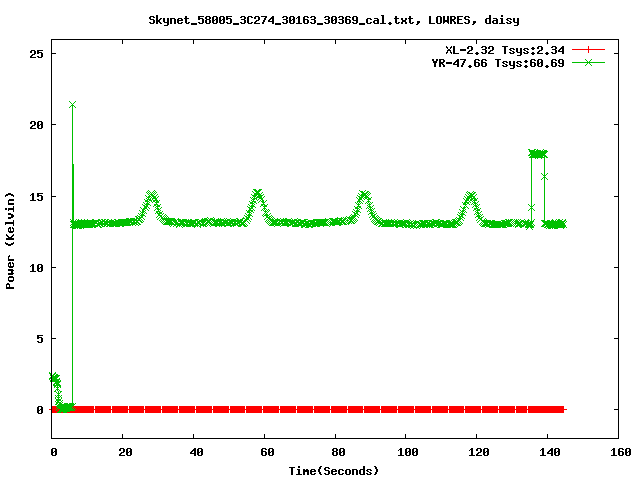Click the plot title Skynet_58005_3C274 text

coord(334,20)
